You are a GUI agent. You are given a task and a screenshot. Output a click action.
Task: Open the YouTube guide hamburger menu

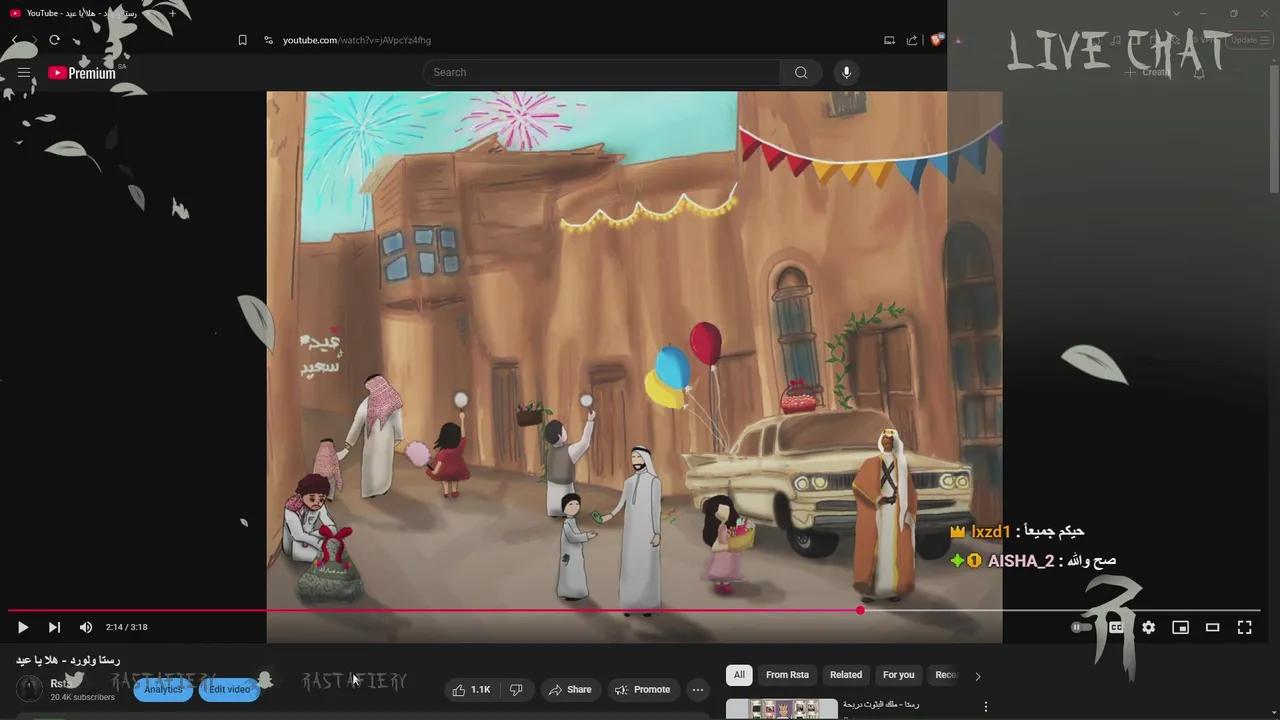click(24, 72)
